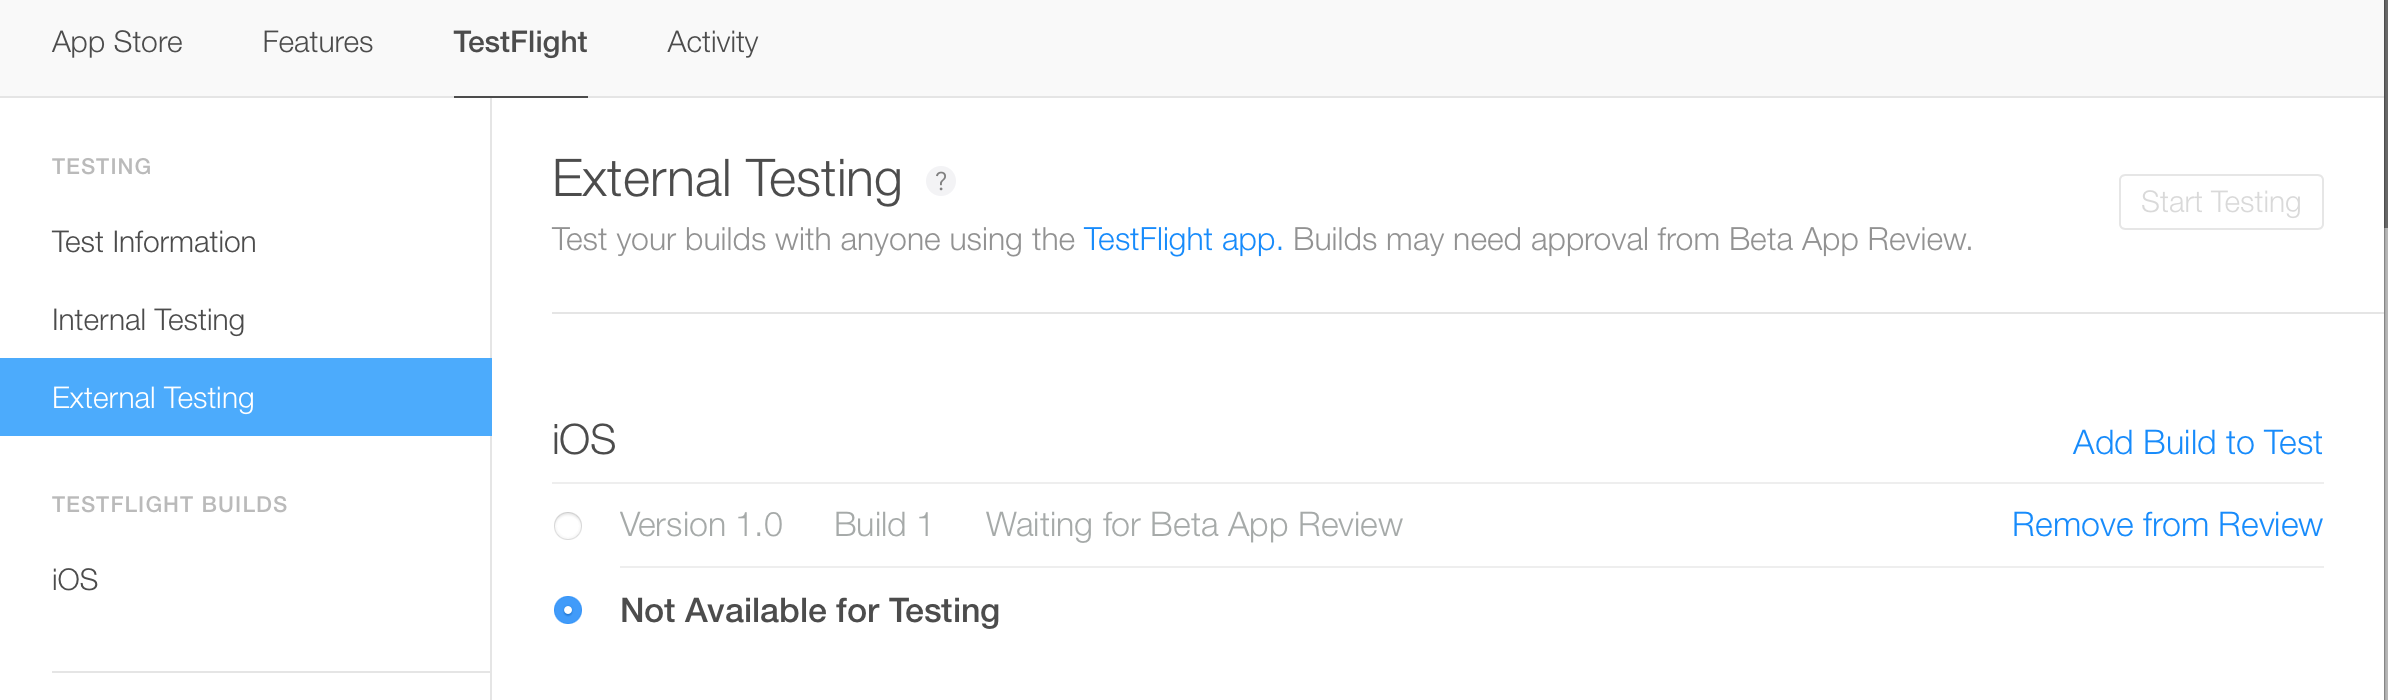Click the help question mark icon
This screenshot has height=700, width=2388.
click(x=941, y=181)
